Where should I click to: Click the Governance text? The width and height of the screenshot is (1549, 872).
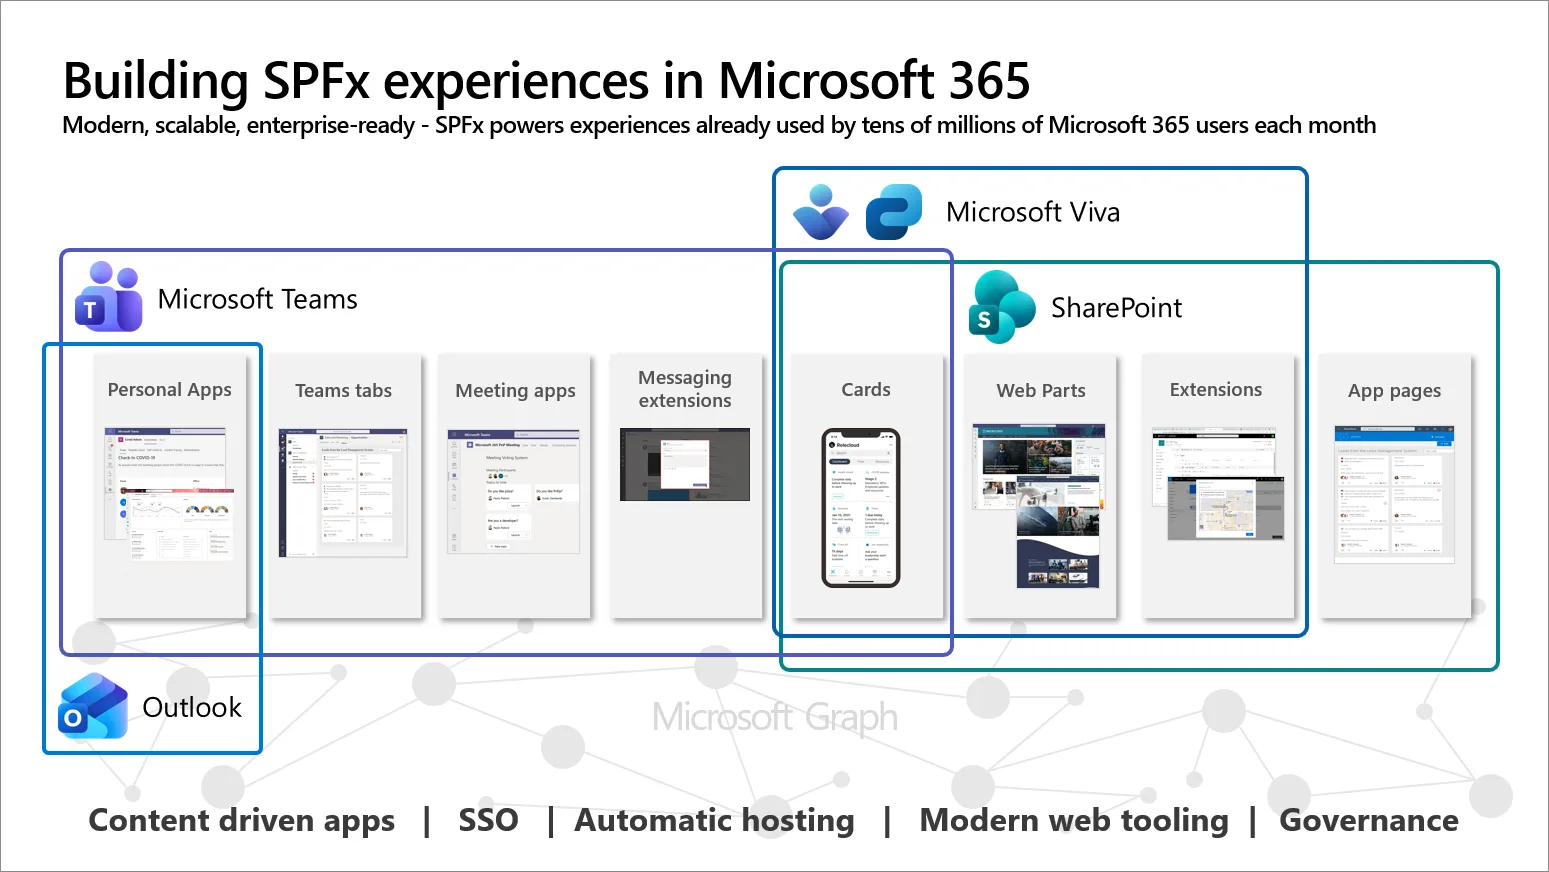point(1368,820)
